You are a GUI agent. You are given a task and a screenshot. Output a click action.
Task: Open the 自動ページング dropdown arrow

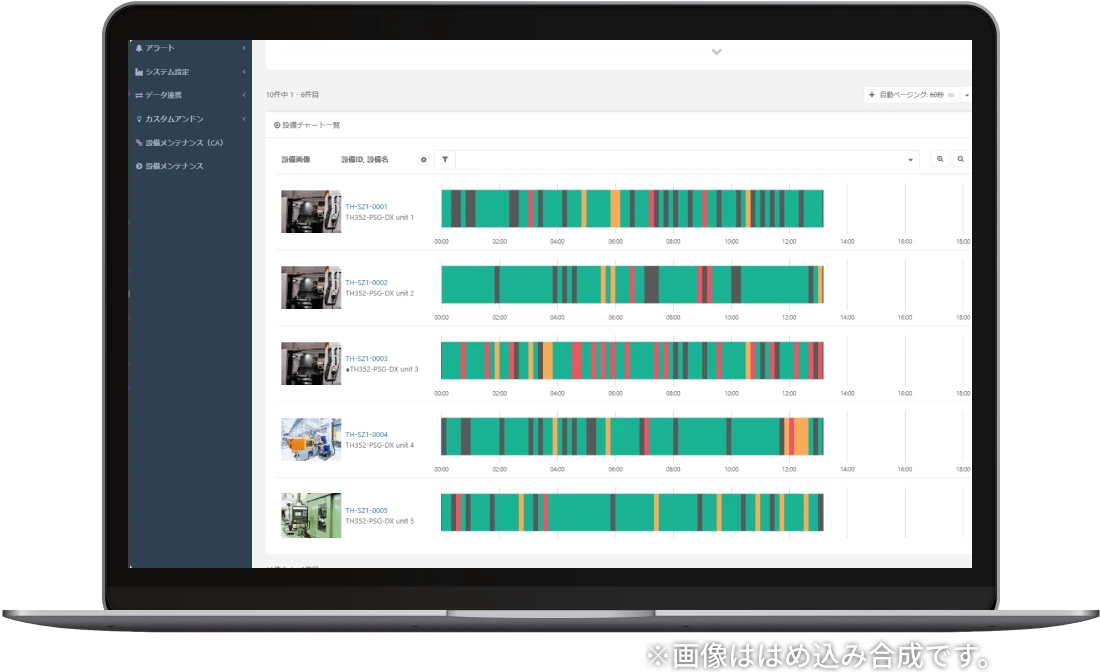[967, 95]
